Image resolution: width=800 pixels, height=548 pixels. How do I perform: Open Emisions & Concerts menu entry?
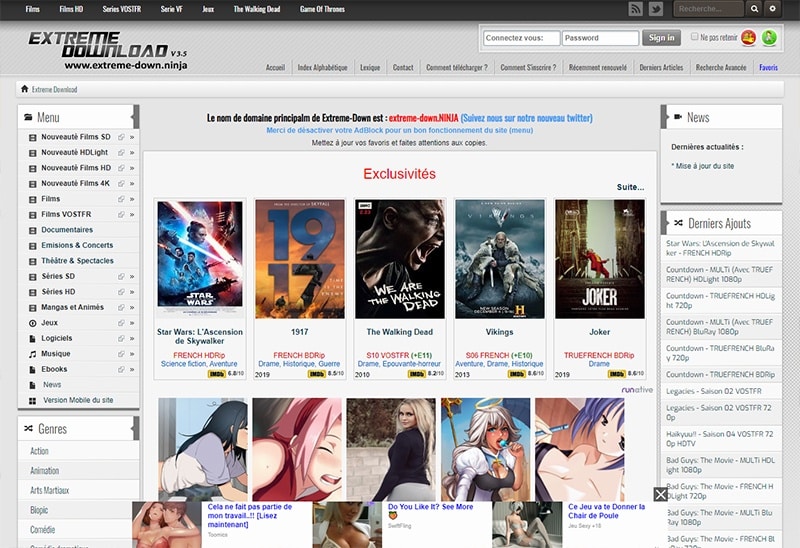tap(77, 245)
